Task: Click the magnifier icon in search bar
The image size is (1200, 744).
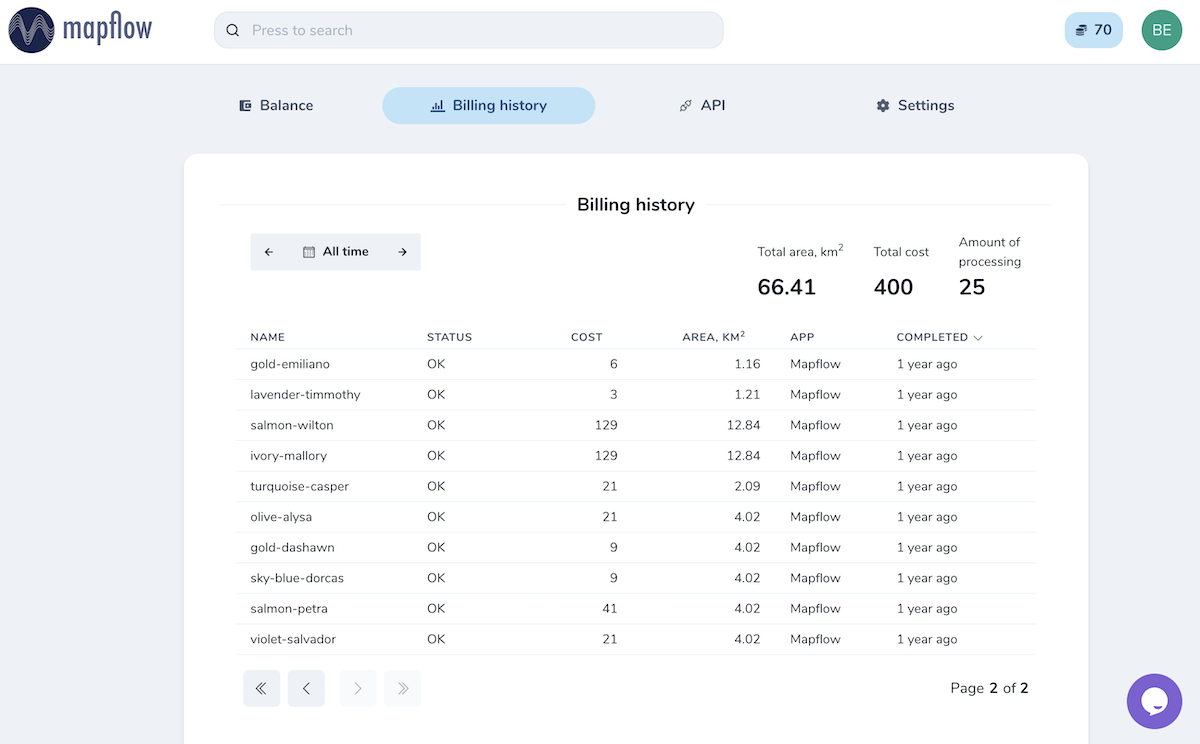Action: pyautogui.click(x=233, y=30)
